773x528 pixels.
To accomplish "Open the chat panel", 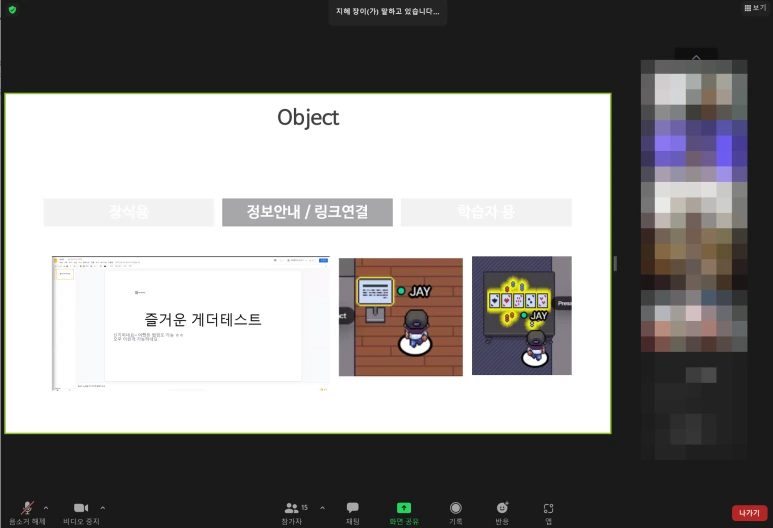I will [x=352, y=513].
